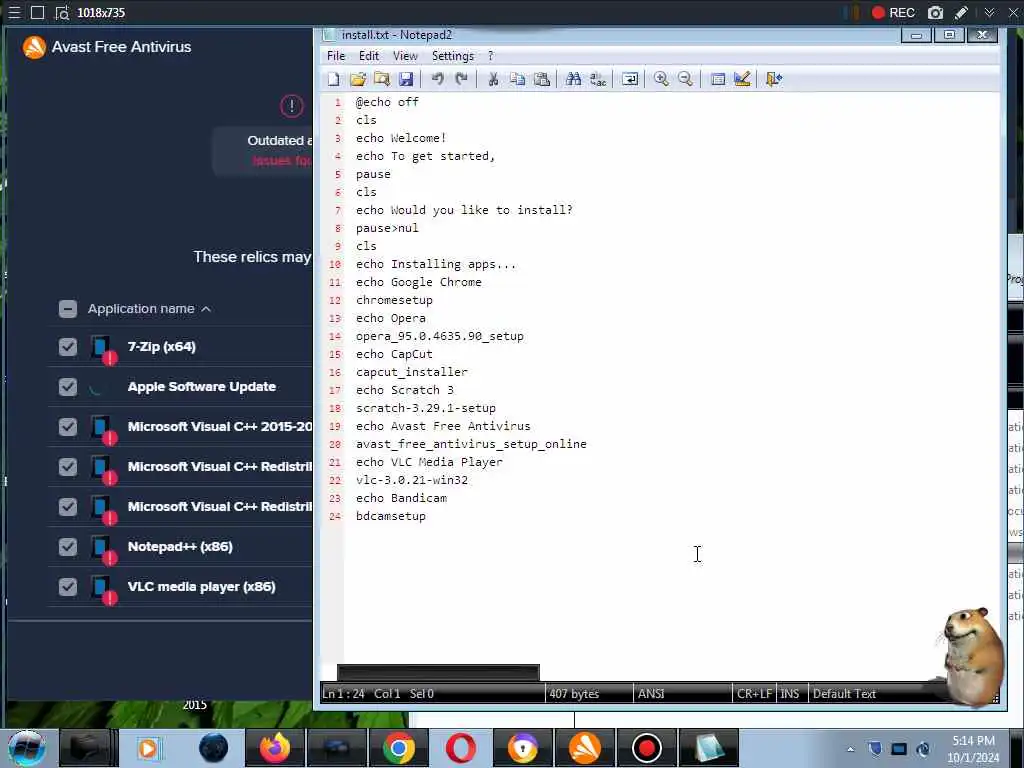This screenshot has width=1024, height=768.
Task: Zoom out with the magnifier minus icon
Action: [685, 79]
